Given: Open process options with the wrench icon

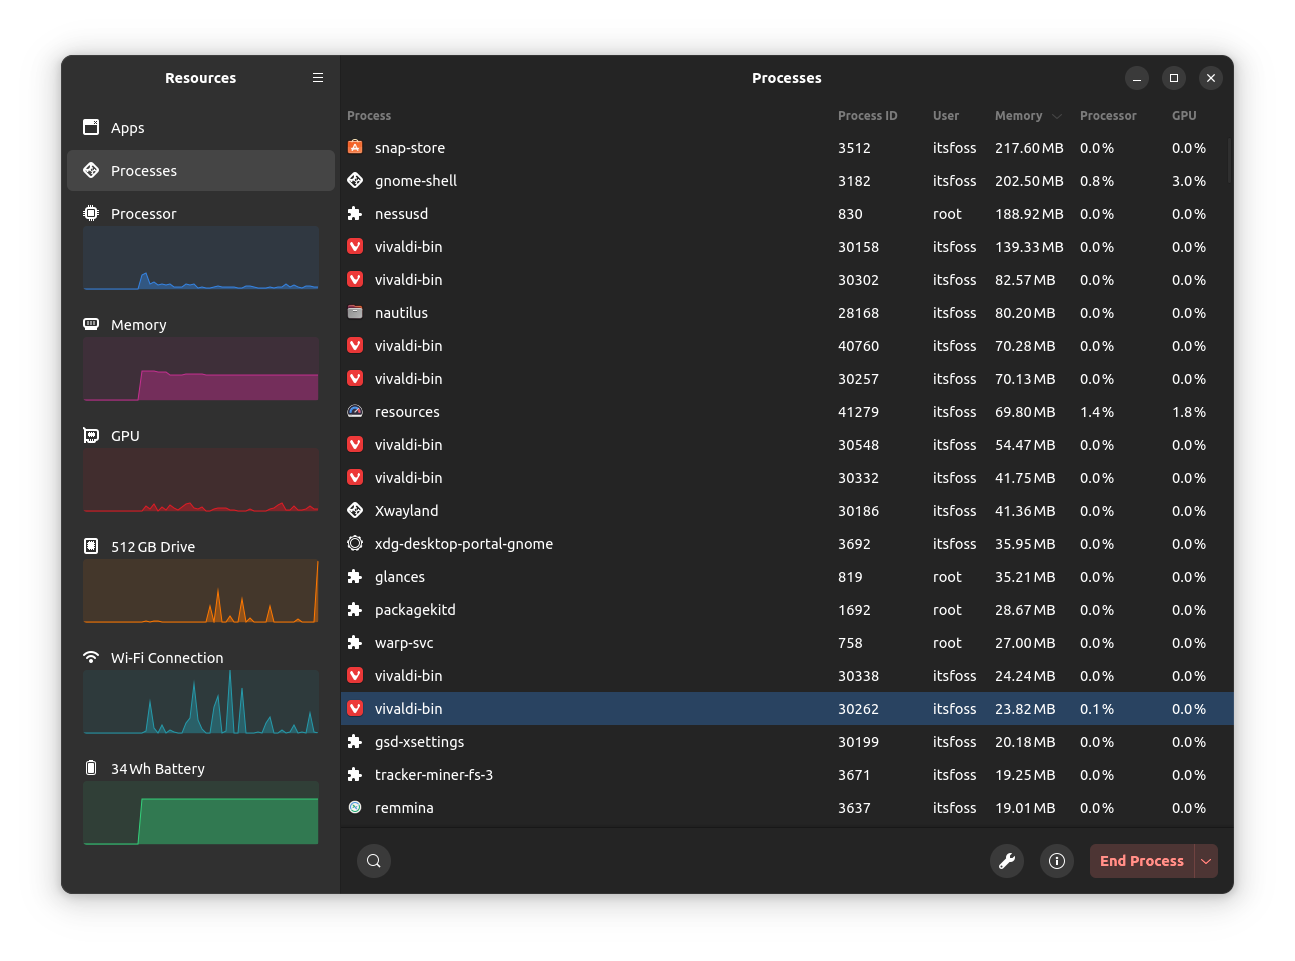Looking at the screenshot, I should [1007, 860].
